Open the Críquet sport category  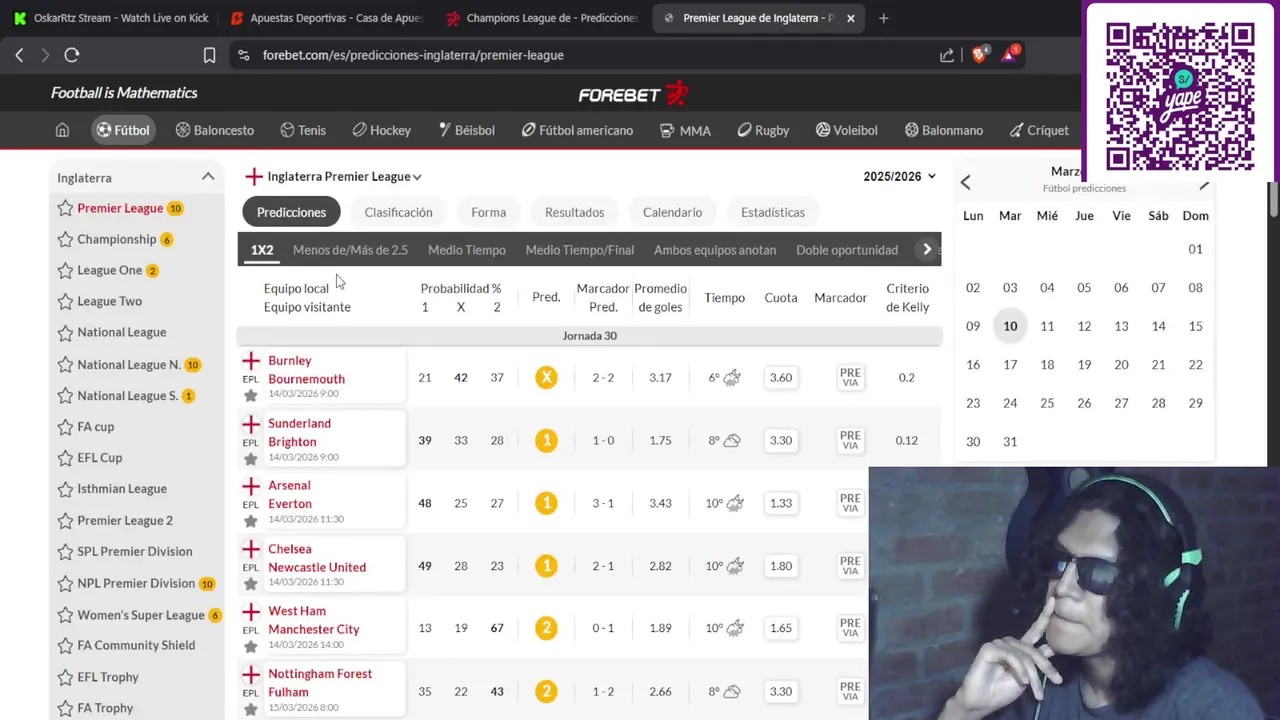1039,130
